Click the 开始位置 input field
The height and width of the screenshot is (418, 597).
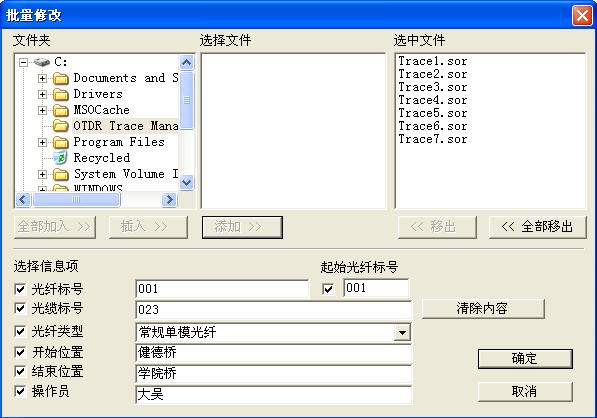pyautogui.click(x=273, y=353)
